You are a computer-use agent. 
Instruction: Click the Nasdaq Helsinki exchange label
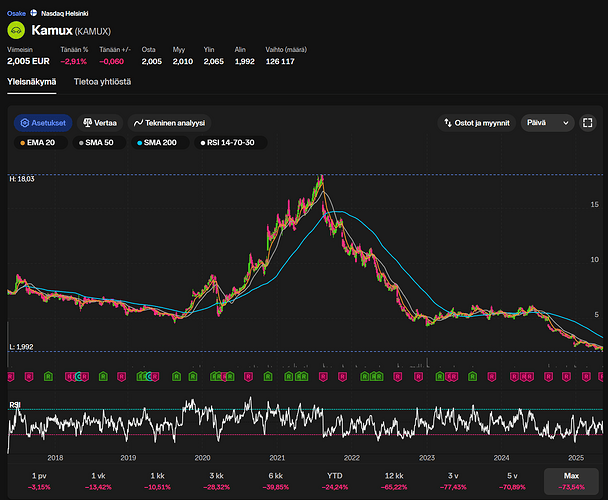pyautogui.click(x=64, y=13)
